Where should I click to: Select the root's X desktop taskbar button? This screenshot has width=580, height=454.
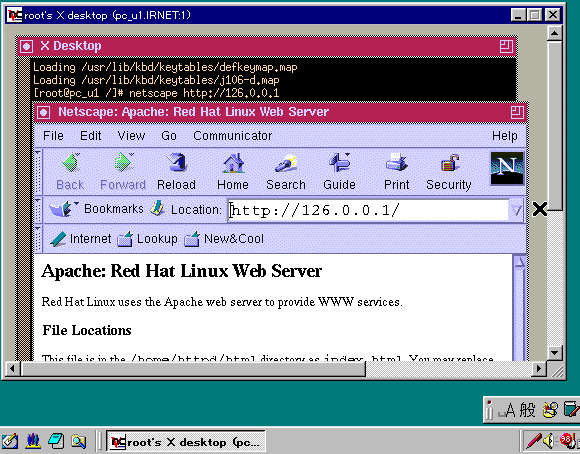tap(186, 441)
